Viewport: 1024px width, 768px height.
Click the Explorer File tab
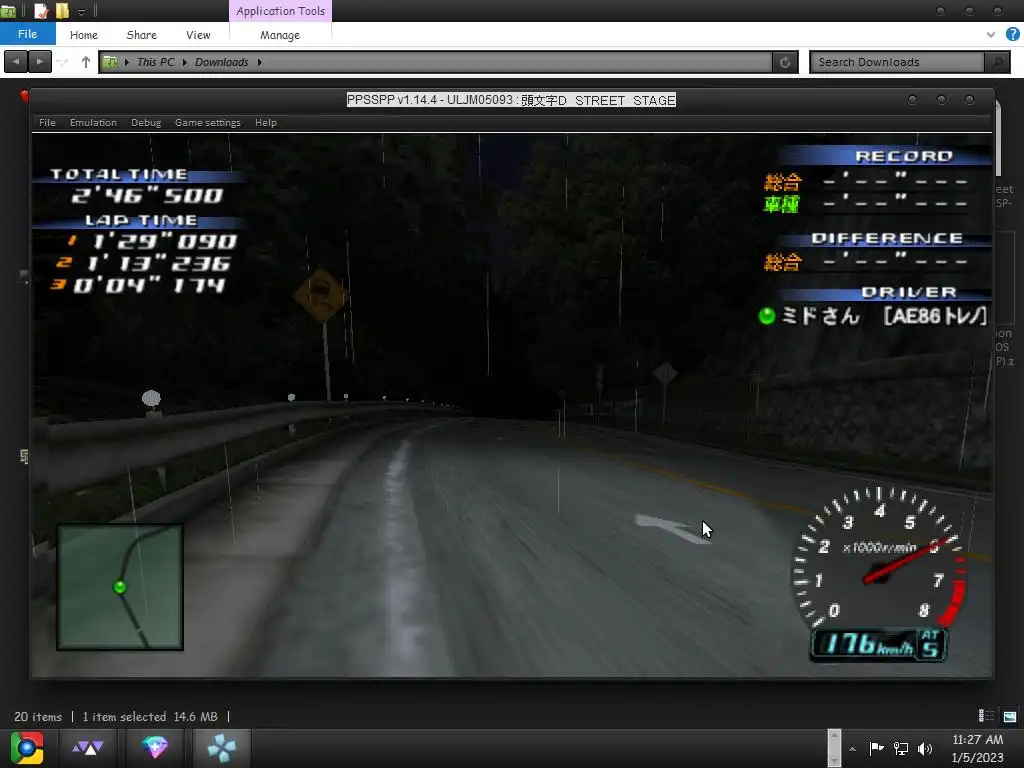pos(27,34)
